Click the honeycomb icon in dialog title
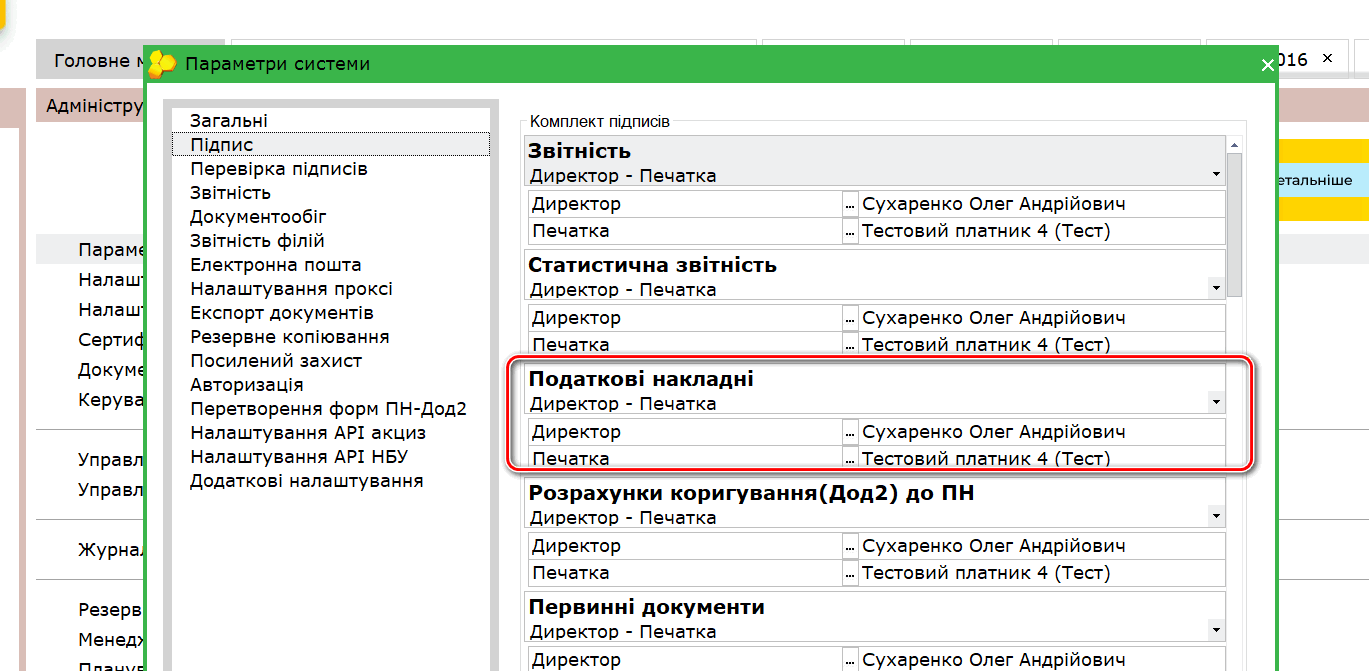 162,65
